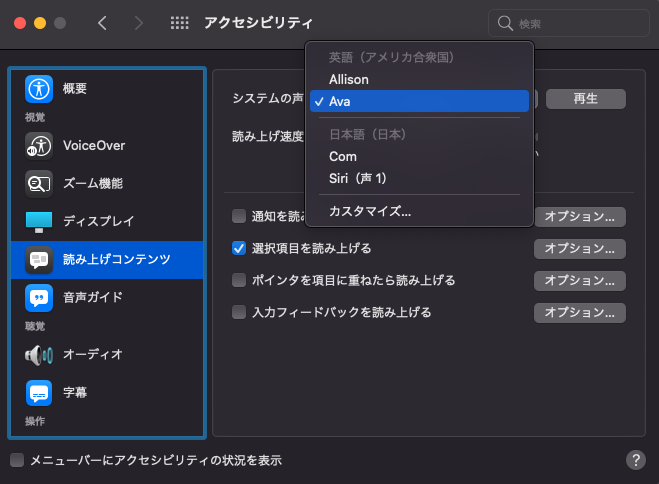Image resolution: width=659 pixels, height=484 pixels.
Task: Select the オーディオ speaker icon
Action: coord(39,354)
